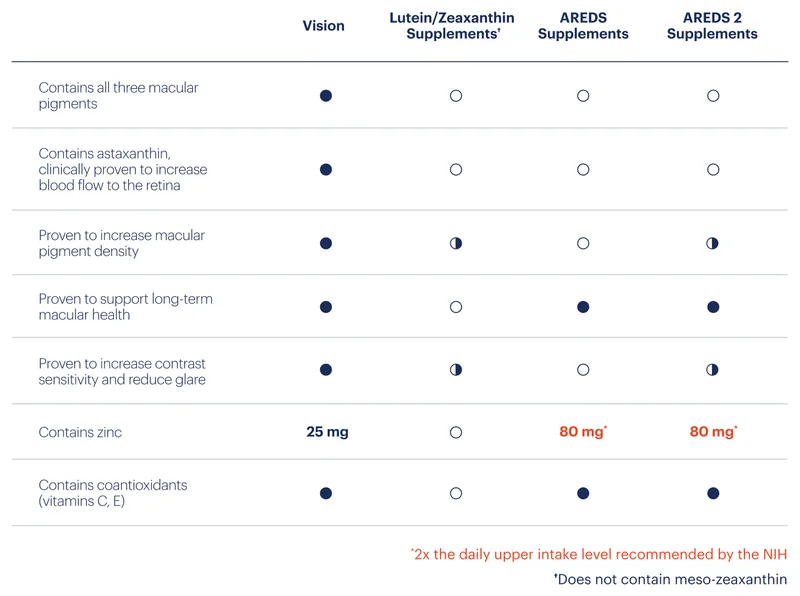Click filled dot for AREDS 2 coantioxidants row

click(713, 493)
